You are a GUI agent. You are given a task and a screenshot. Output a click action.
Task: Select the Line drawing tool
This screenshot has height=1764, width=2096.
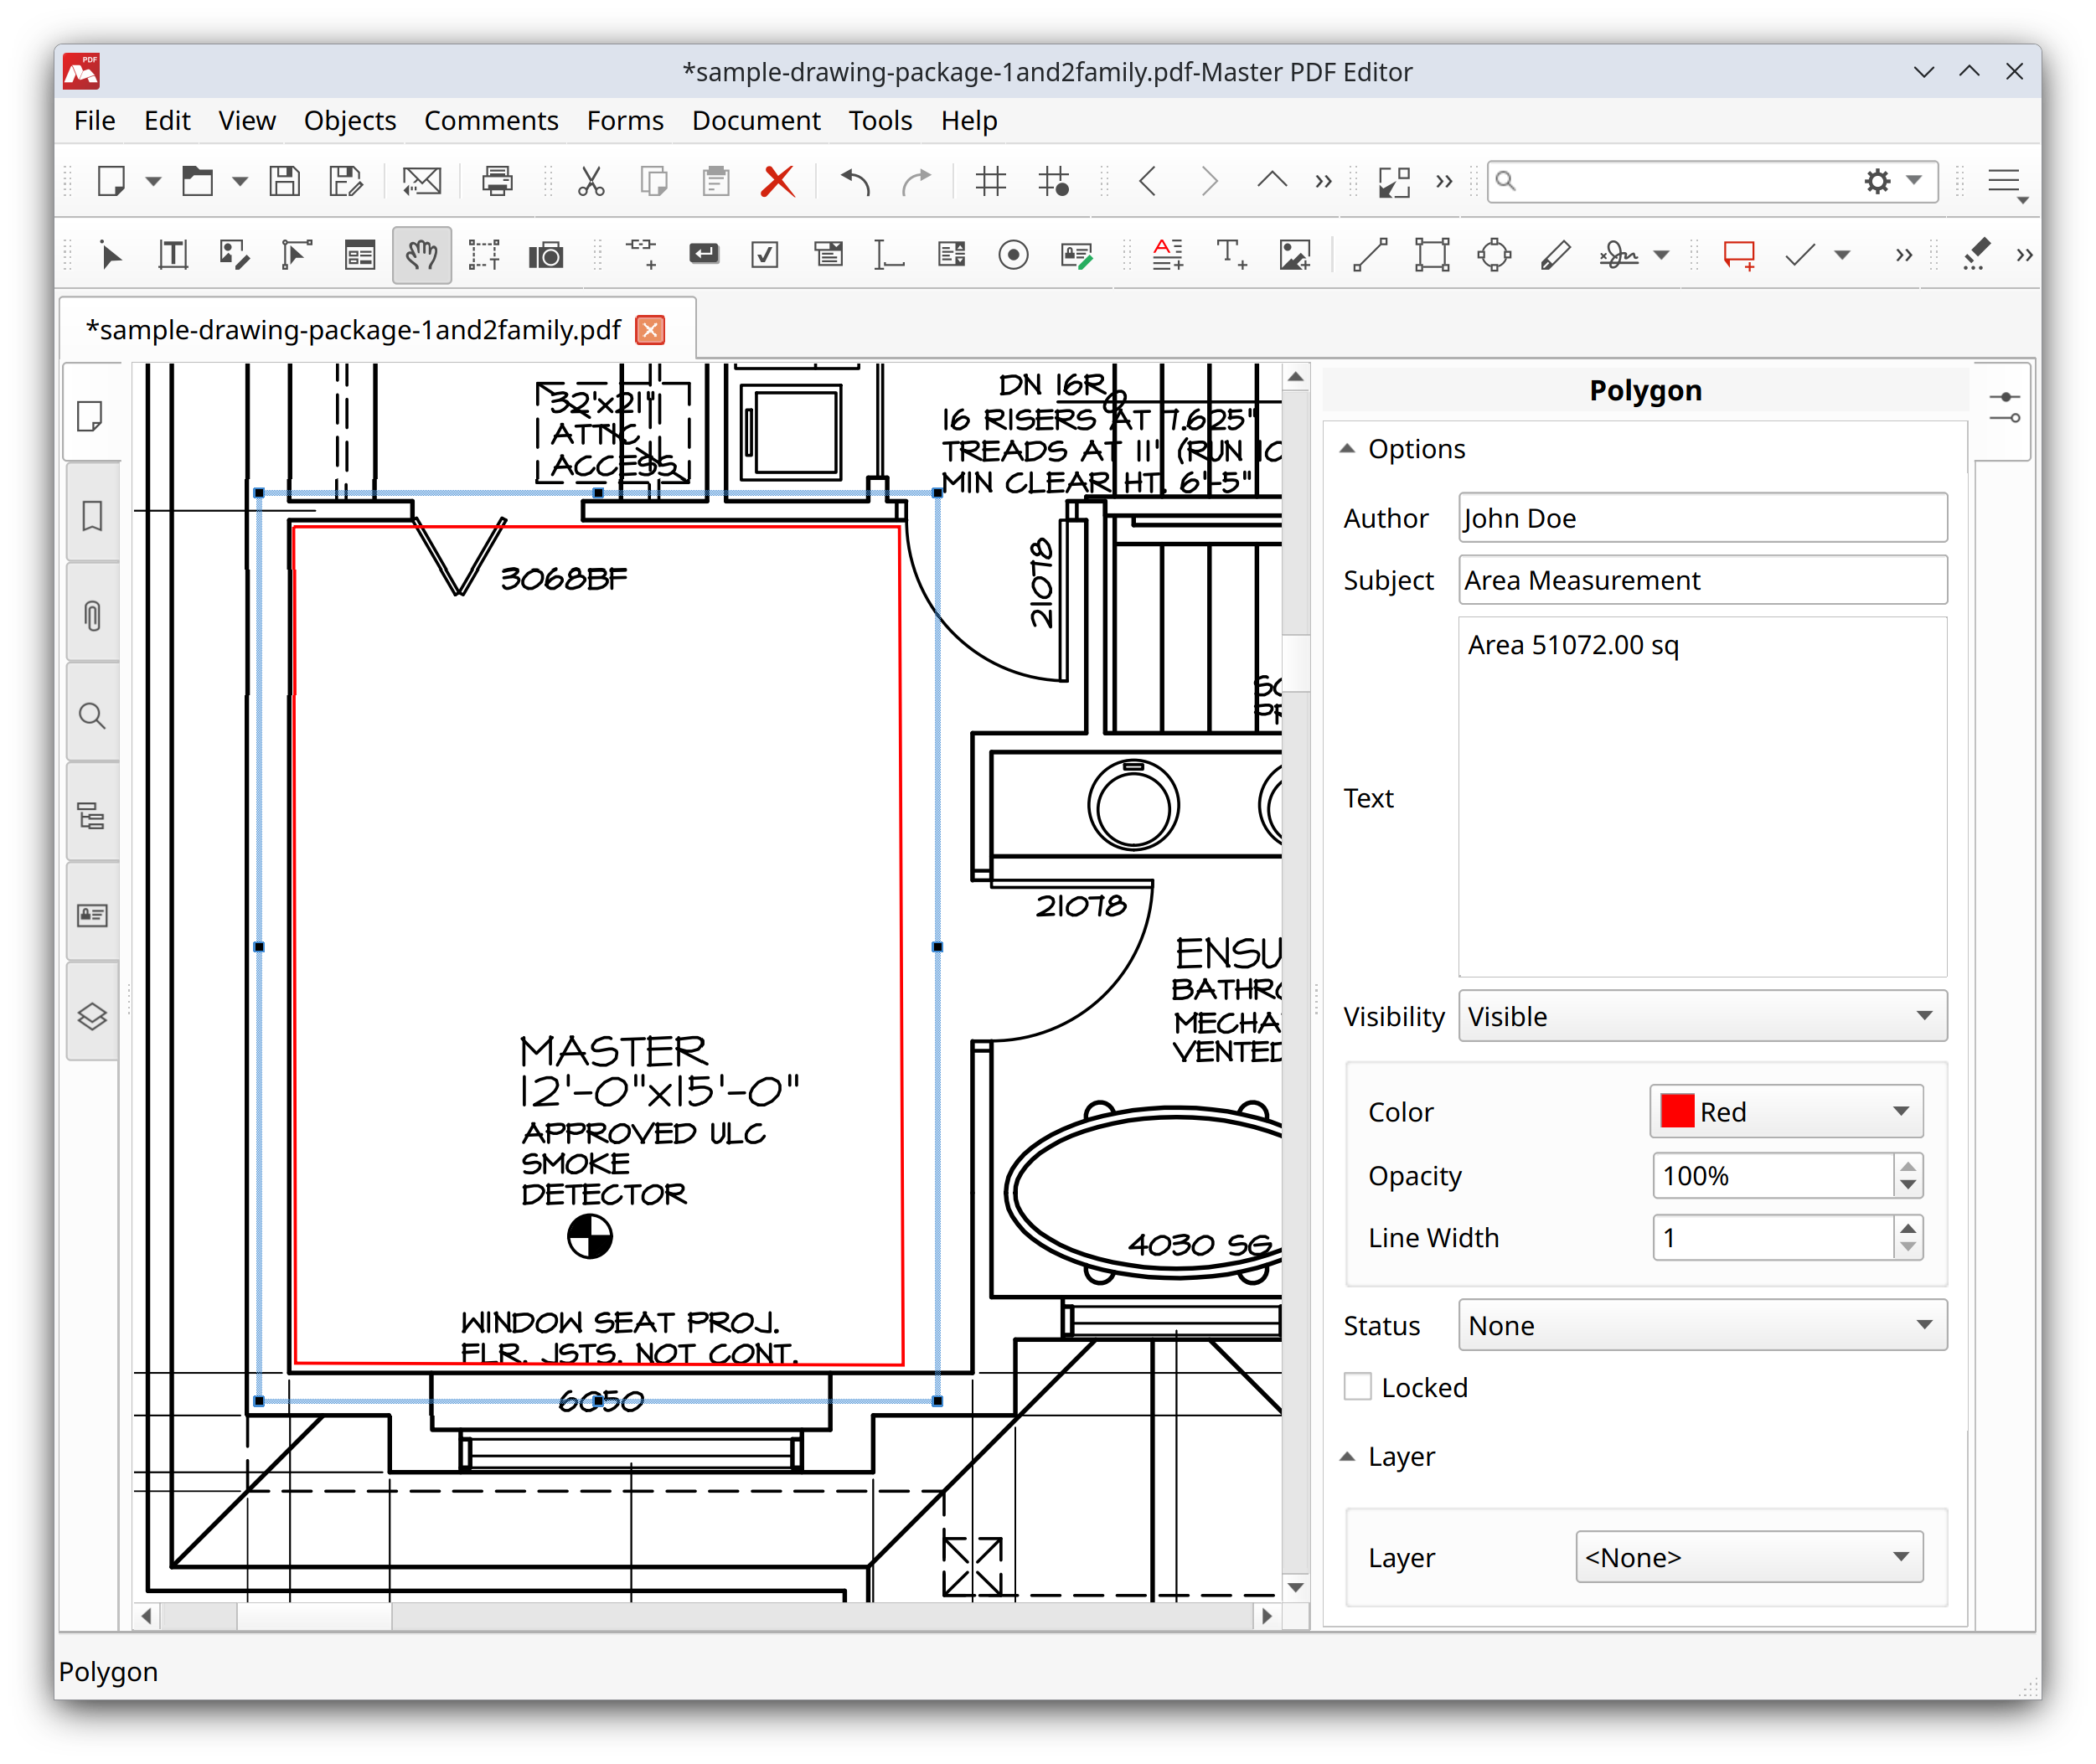click(1370, 254)
